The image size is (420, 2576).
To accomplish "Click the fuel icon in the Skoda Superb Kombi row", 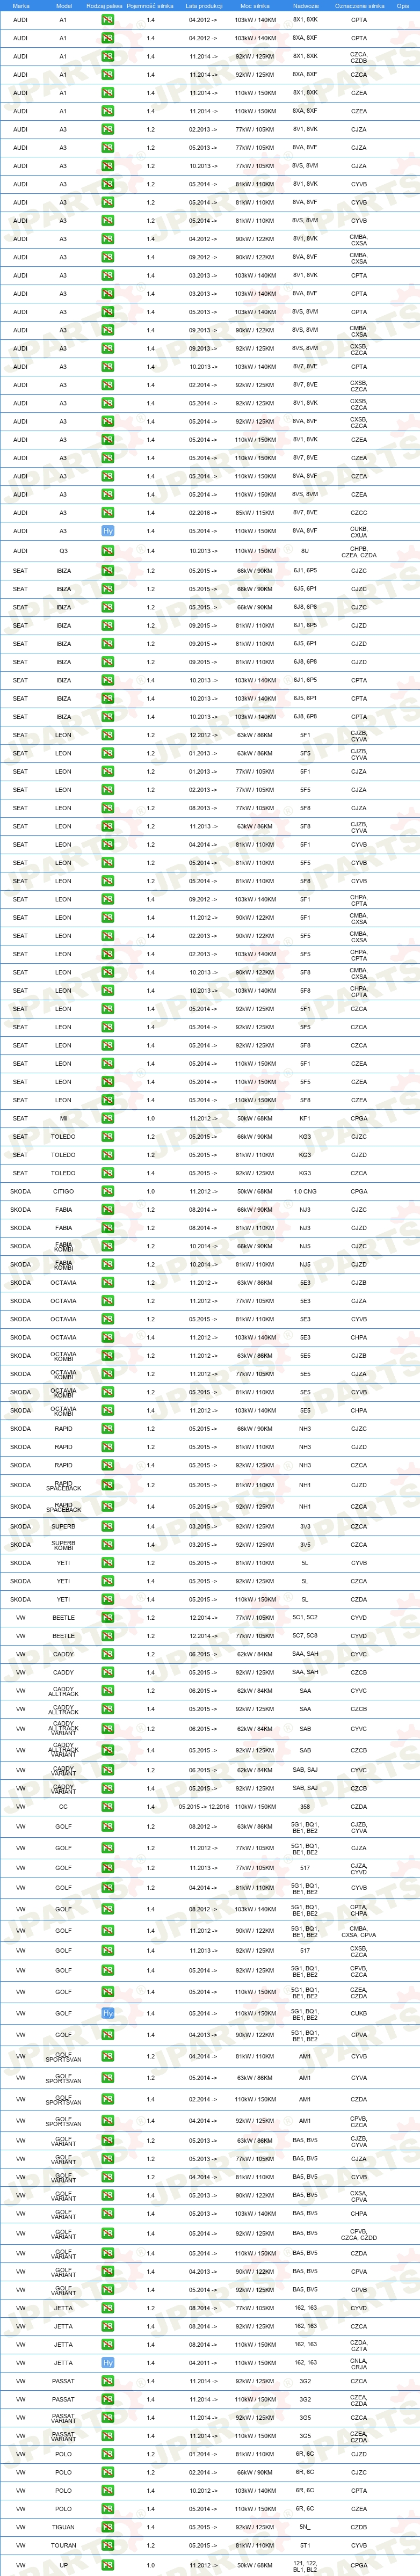I will pyautogui.click(x=108, y=1544).
